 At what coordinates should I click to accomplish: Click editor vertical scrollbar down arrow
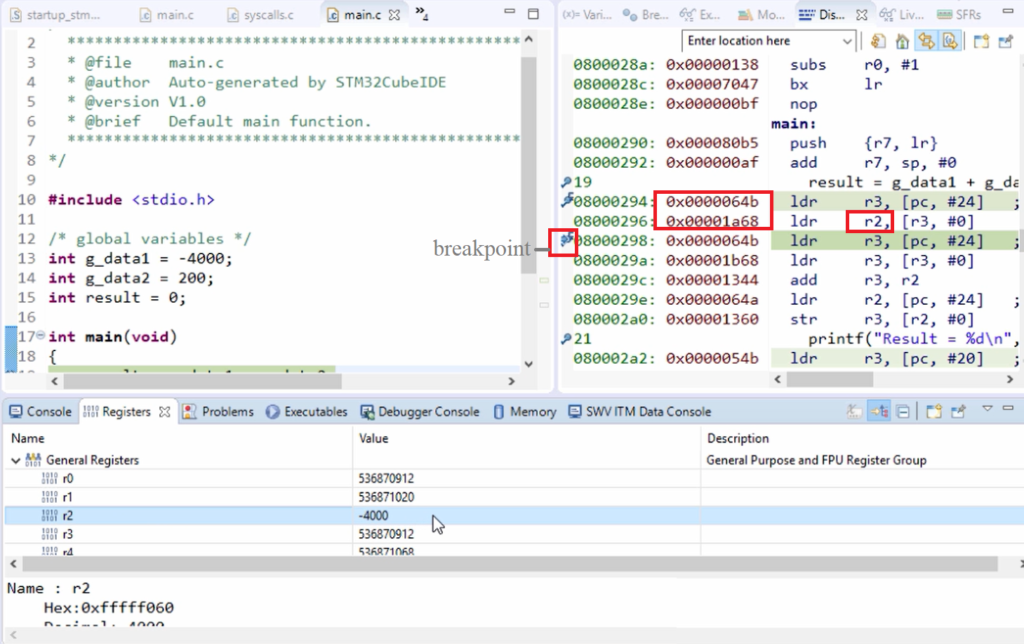[x=528, y=364]
